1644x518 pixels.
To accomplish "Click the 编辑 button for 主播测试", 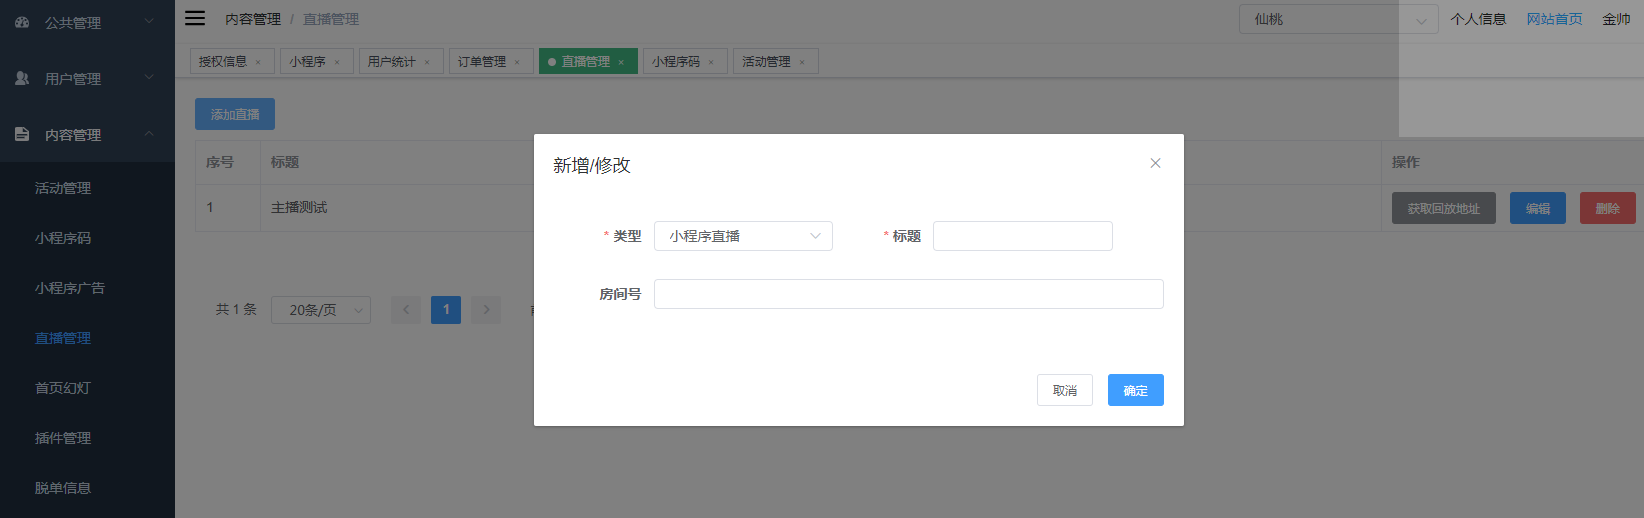I will click(x=1538, y=208).
